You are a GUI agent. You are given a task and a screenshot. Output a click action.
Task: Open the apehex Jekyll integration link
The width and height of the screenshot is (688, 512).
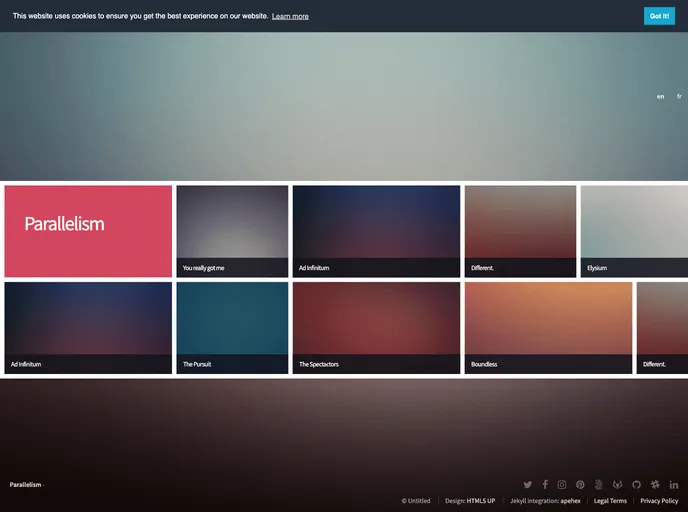(x=570, y=501)
